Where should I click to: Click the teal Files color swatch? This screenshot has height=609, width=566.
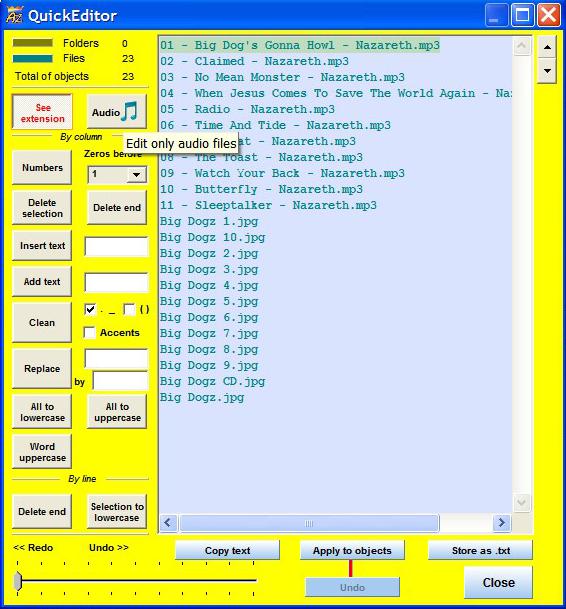point(33,58)
